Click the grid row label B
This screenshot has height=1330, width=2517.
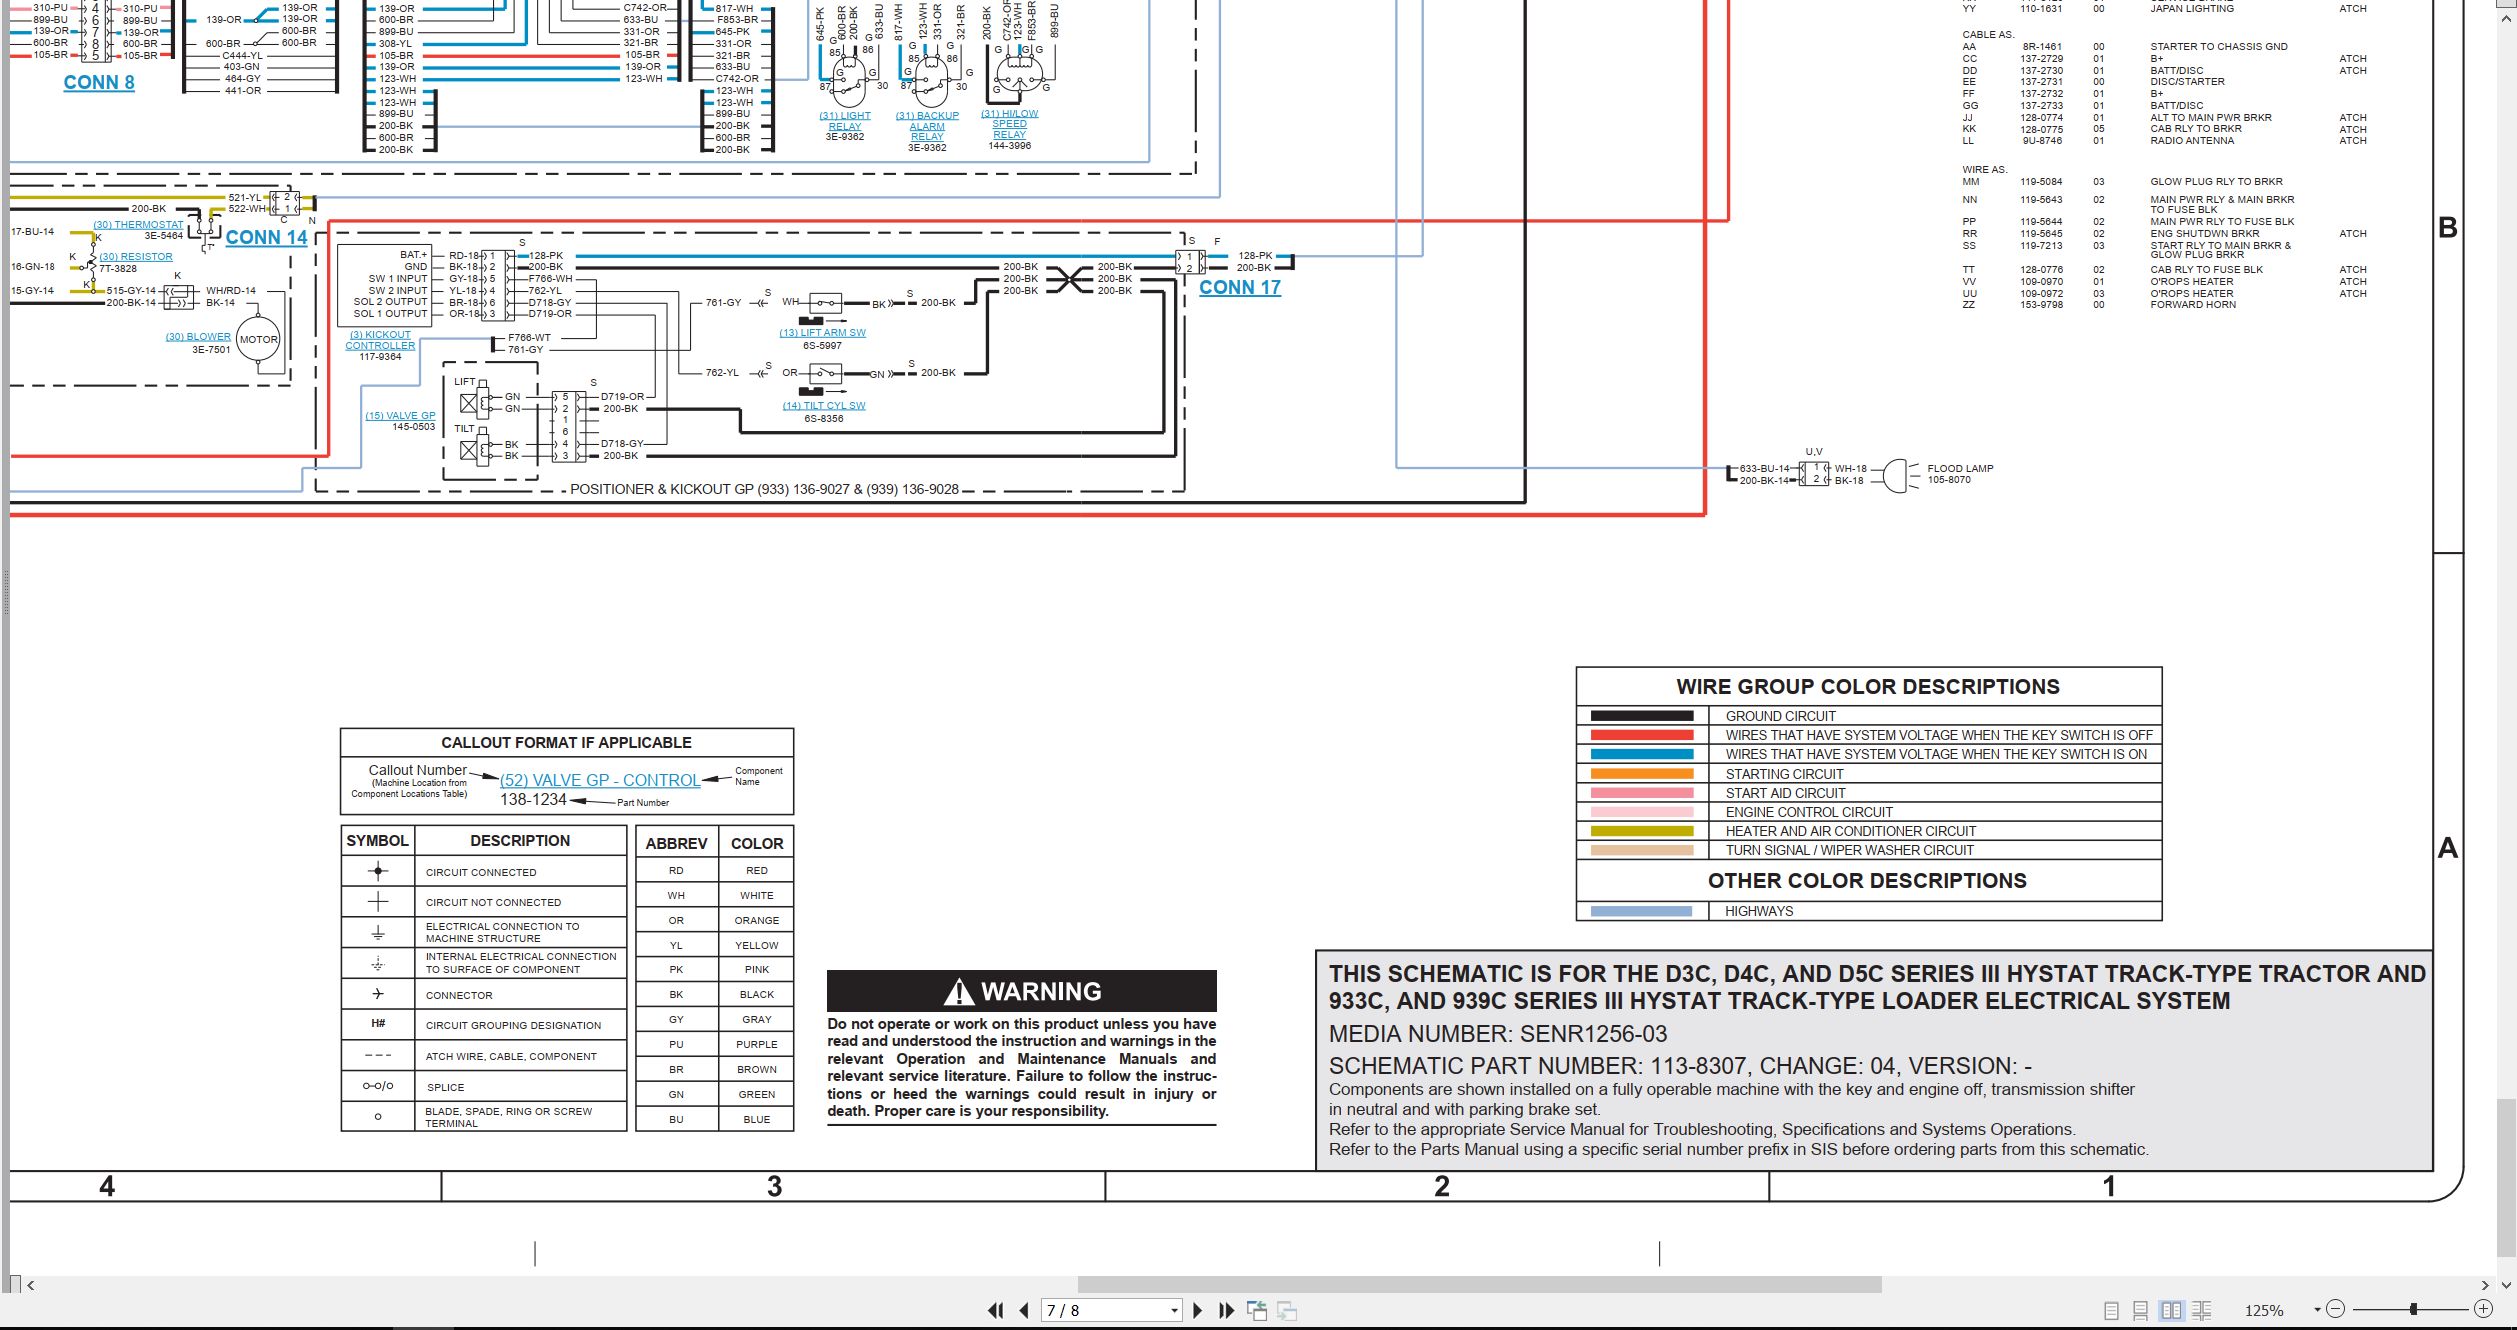point(2448,228)
